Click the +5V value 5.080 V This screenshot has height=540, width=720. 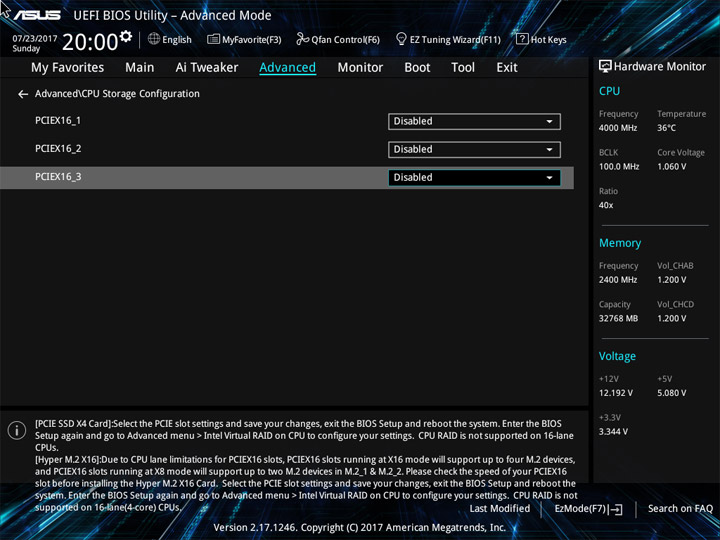click(x=671, y=393)
